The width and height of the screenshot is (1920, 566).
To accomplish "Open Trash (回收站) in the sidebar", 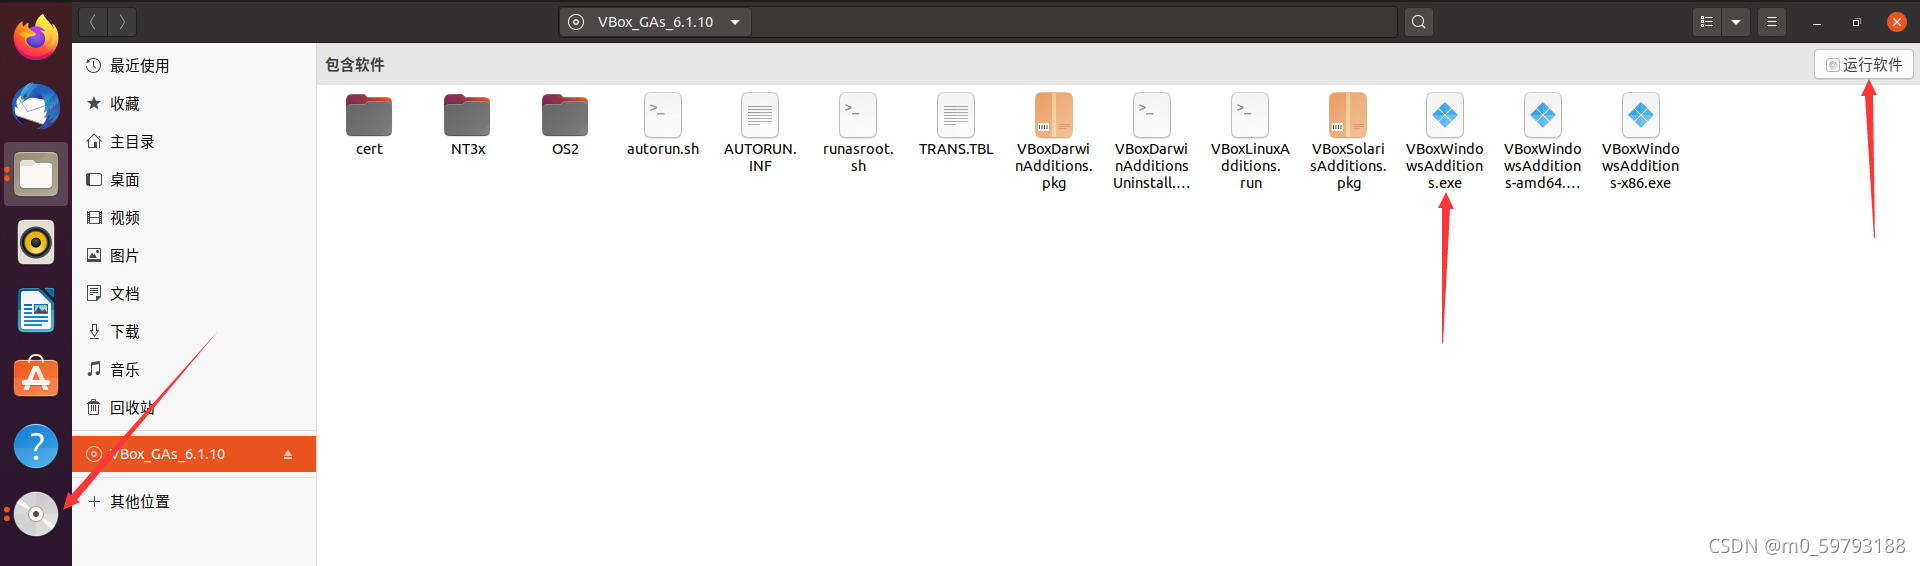I will (x=194, y=408).
